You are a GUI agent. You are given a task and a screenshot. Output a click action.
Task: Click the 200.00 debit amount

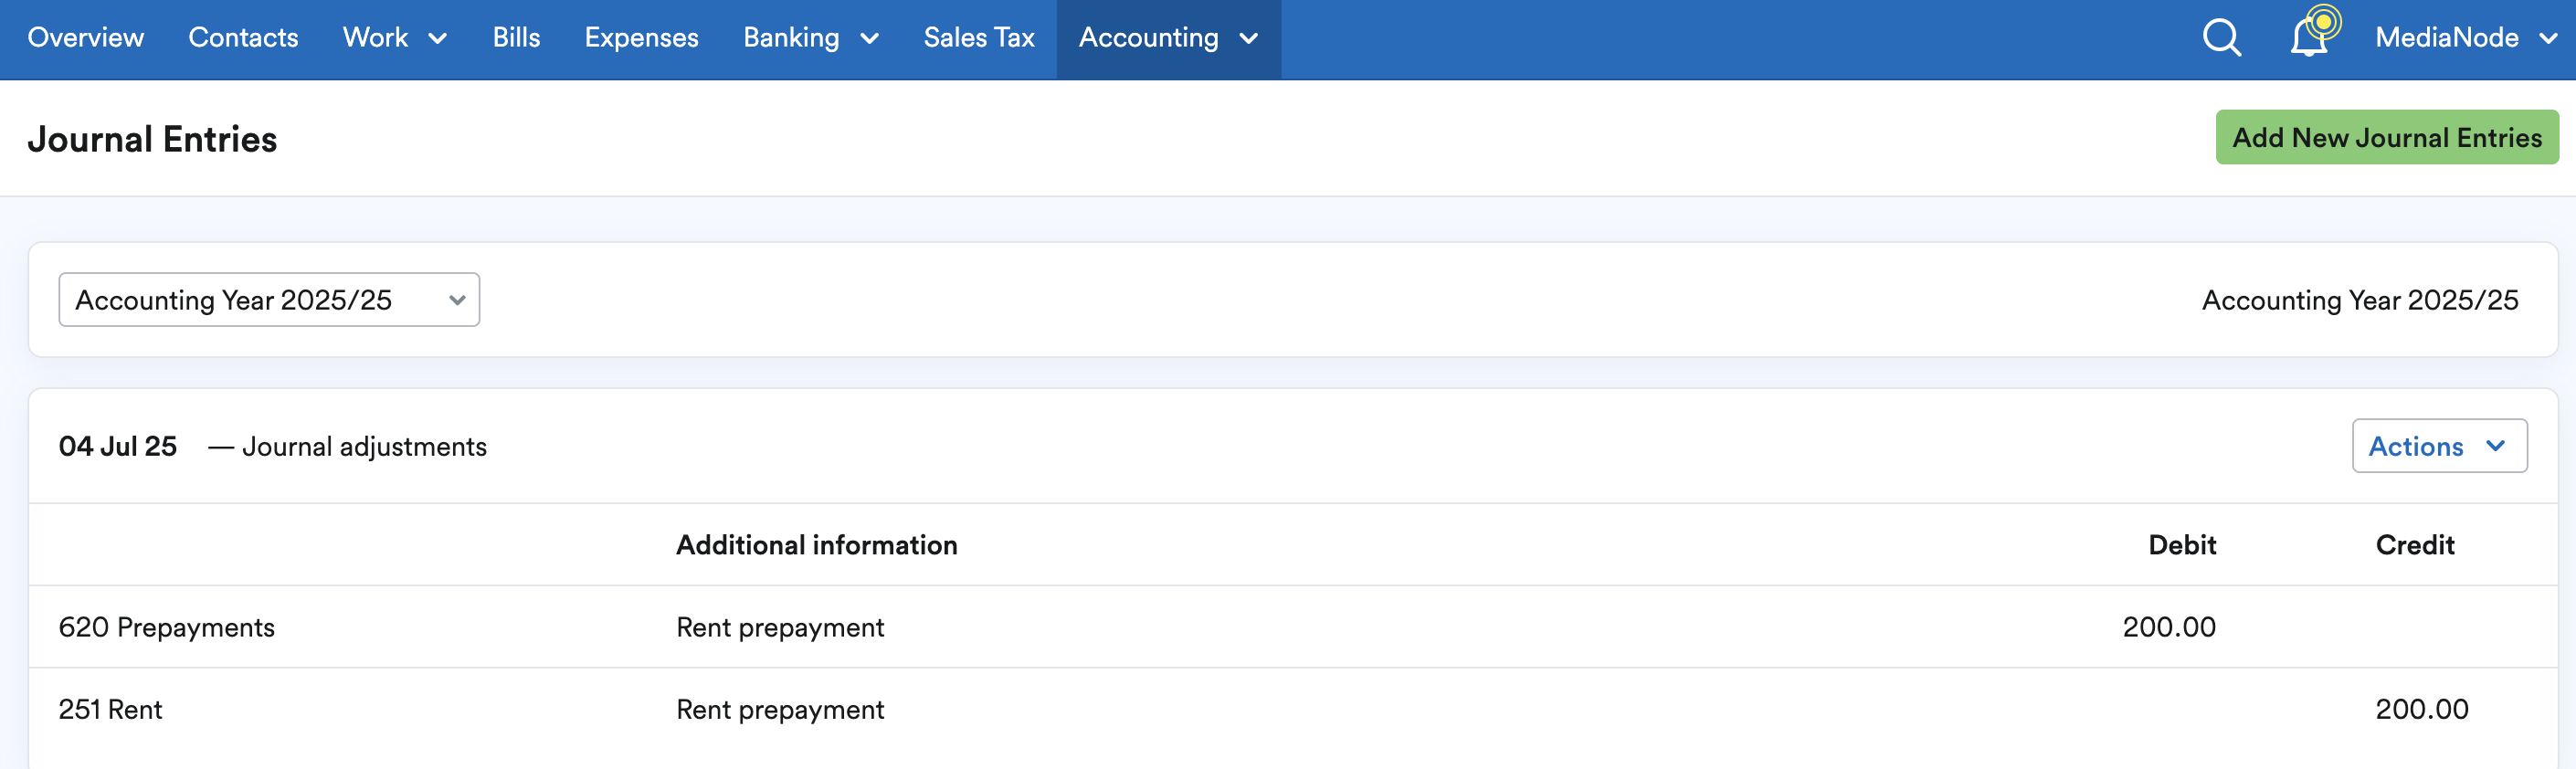[x=2168, y=627]
